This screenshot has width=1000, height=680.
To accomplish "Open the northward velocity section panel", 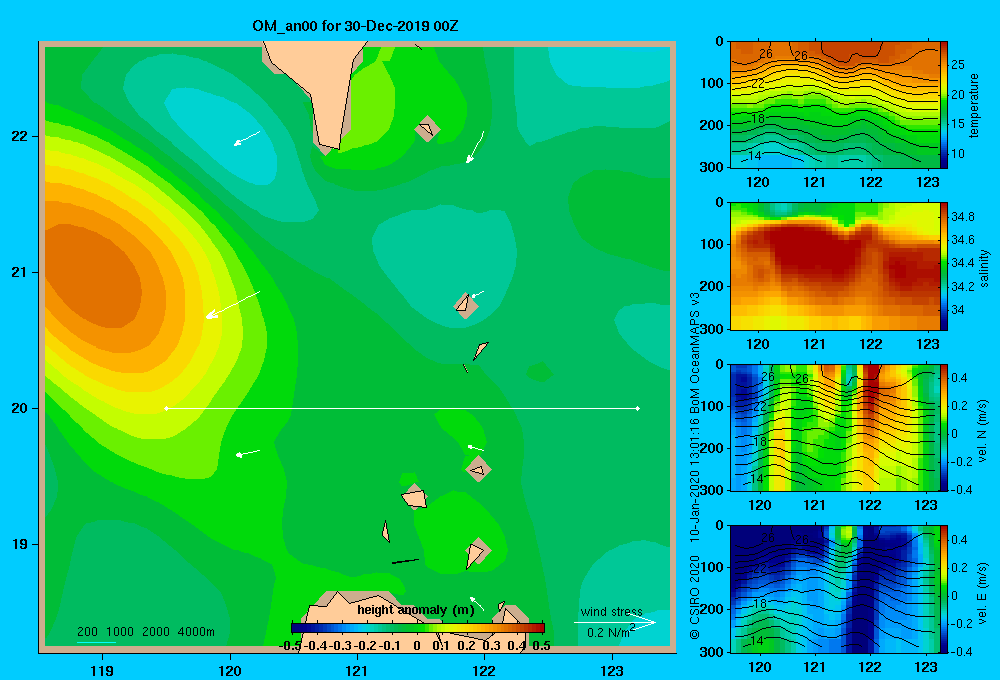I will point(834,427).
